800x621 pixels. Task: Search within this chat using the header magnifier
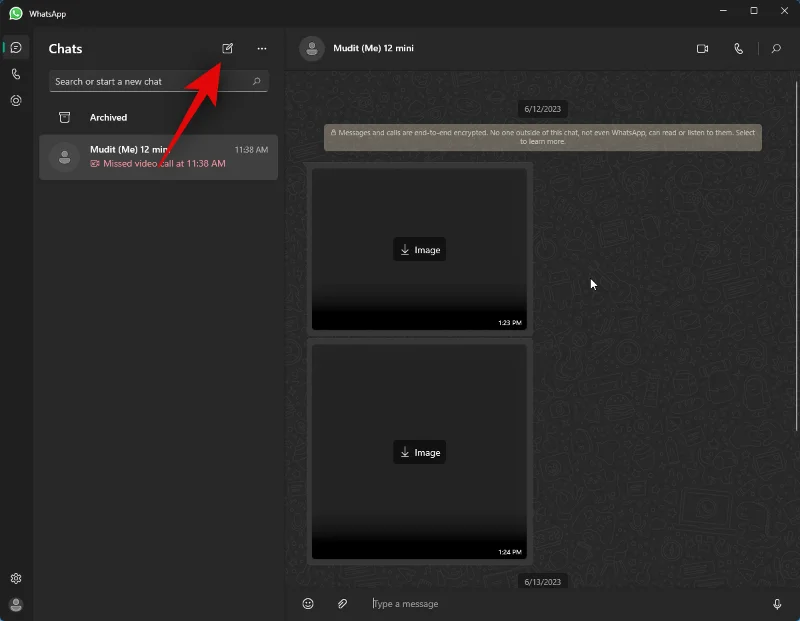[x=776, y=48]
